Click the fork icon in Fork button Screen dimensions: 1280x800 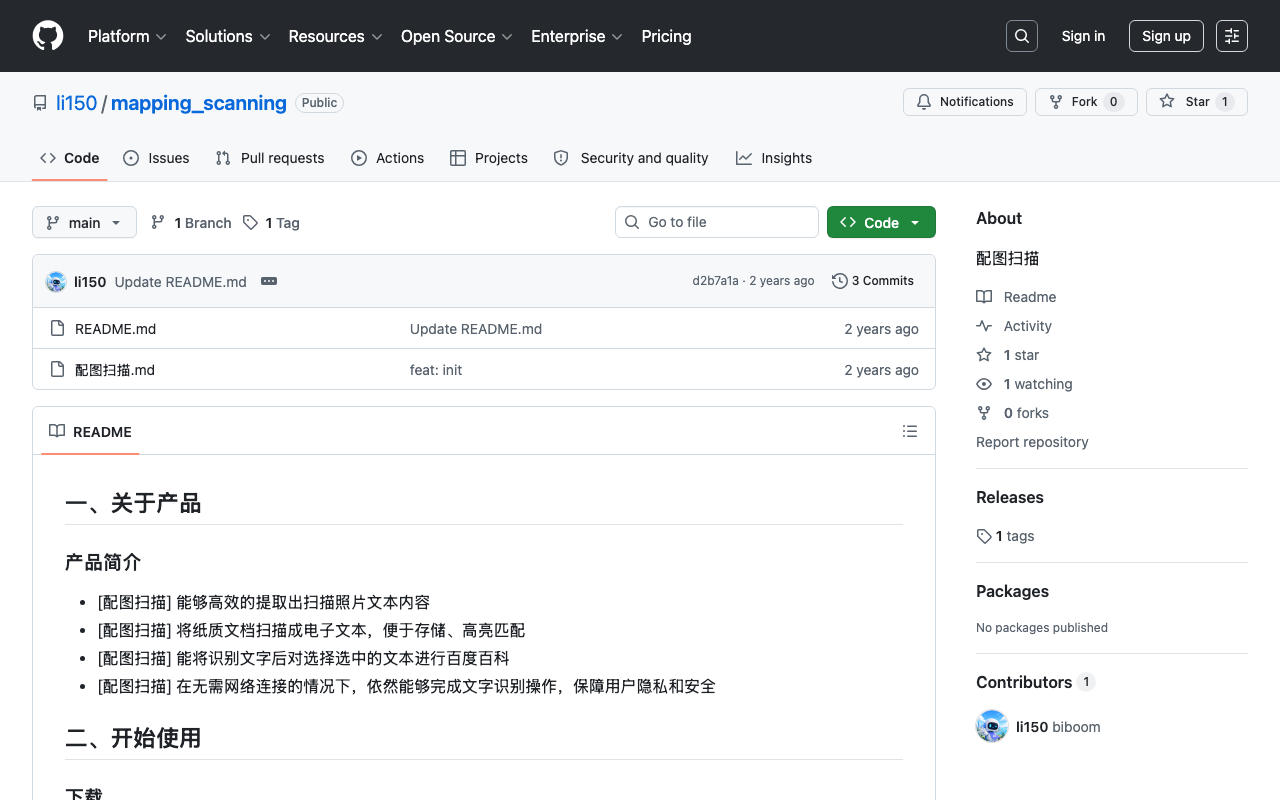coord(1056,102)
